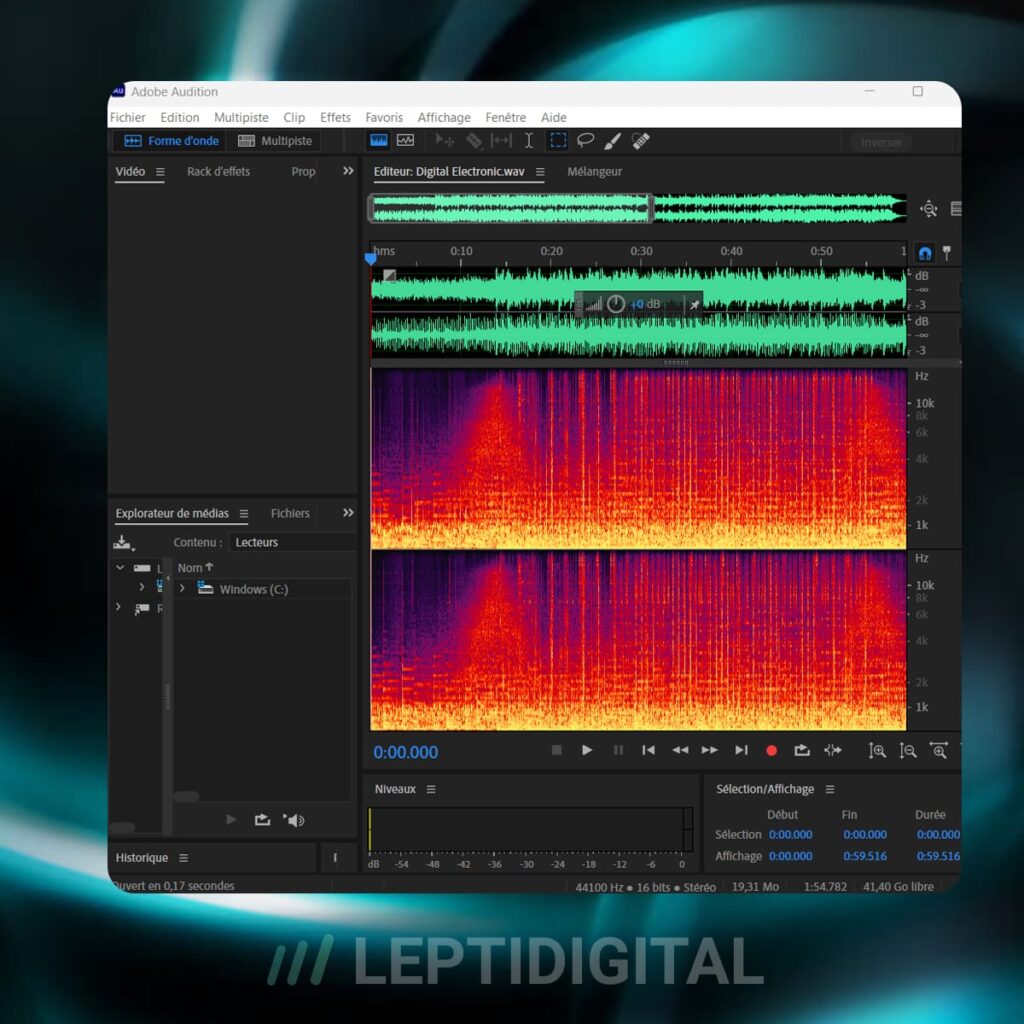The image size is (1024, 1024).
Task: Select the Slip tool in toolbar
Action: click(x=501, y=140)
